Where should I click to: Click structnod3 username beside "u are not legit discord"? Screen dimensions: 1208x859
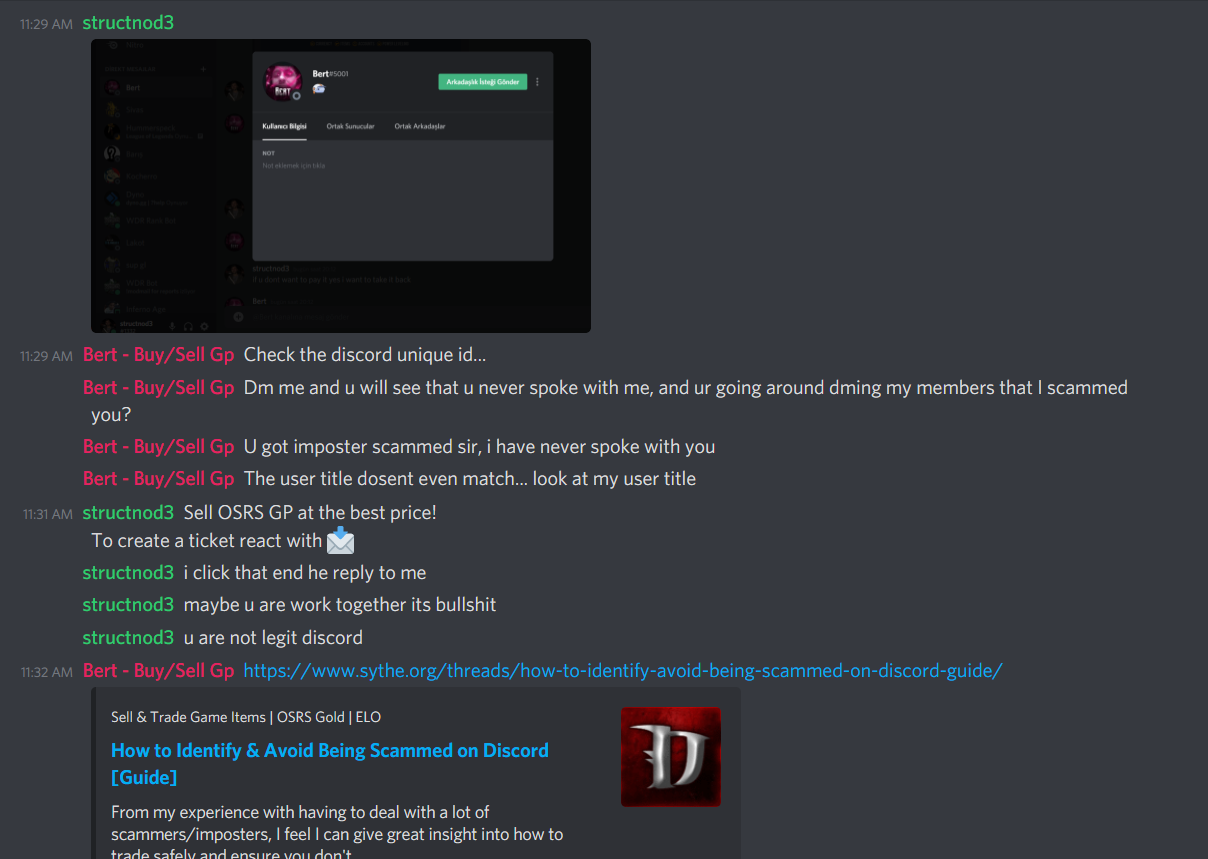click(x=128, y=638)
